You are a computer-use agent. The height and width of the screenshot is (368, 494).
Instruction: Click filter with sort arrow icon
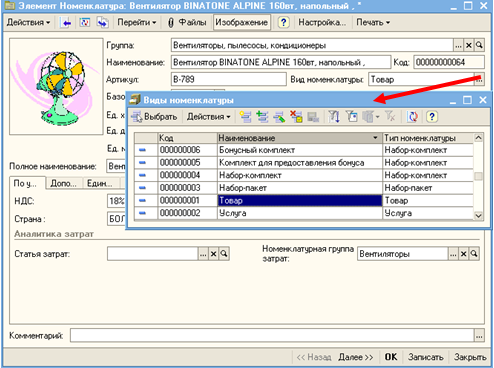tap(334, 117)
